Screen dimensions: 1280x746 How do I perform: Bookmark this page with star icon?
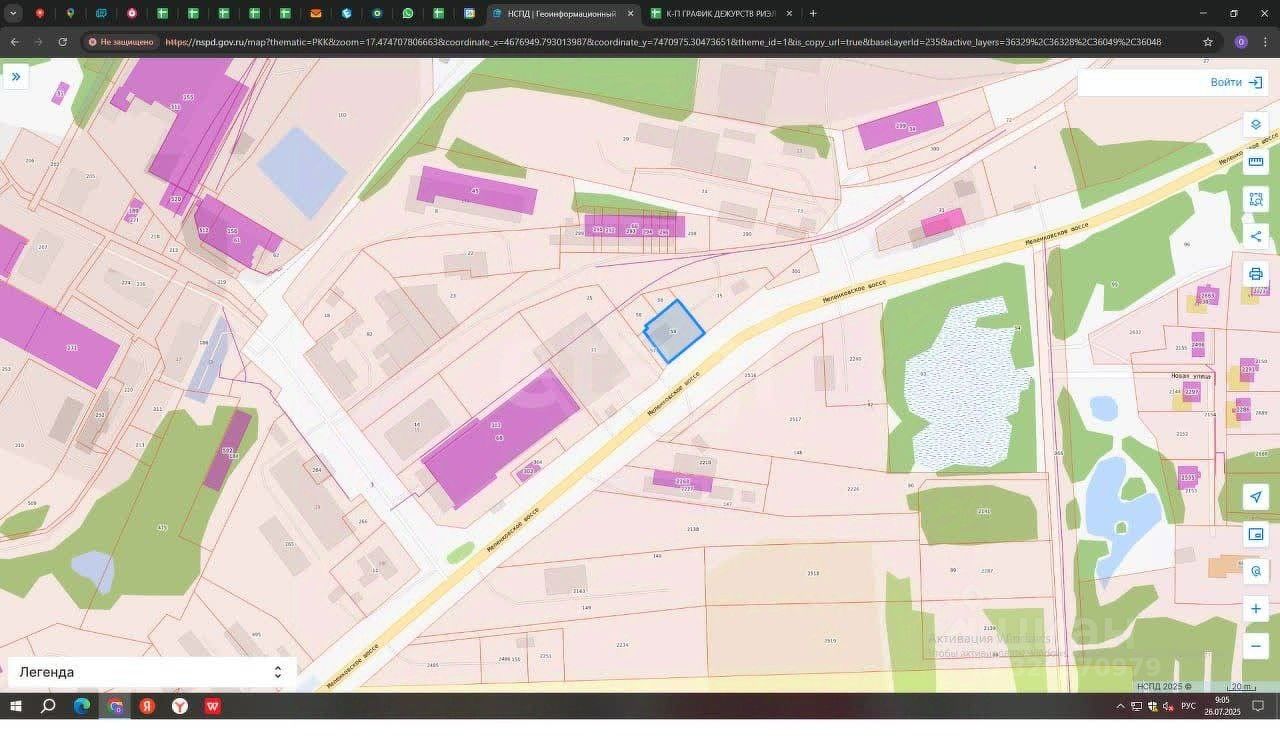click(1208, 42)
